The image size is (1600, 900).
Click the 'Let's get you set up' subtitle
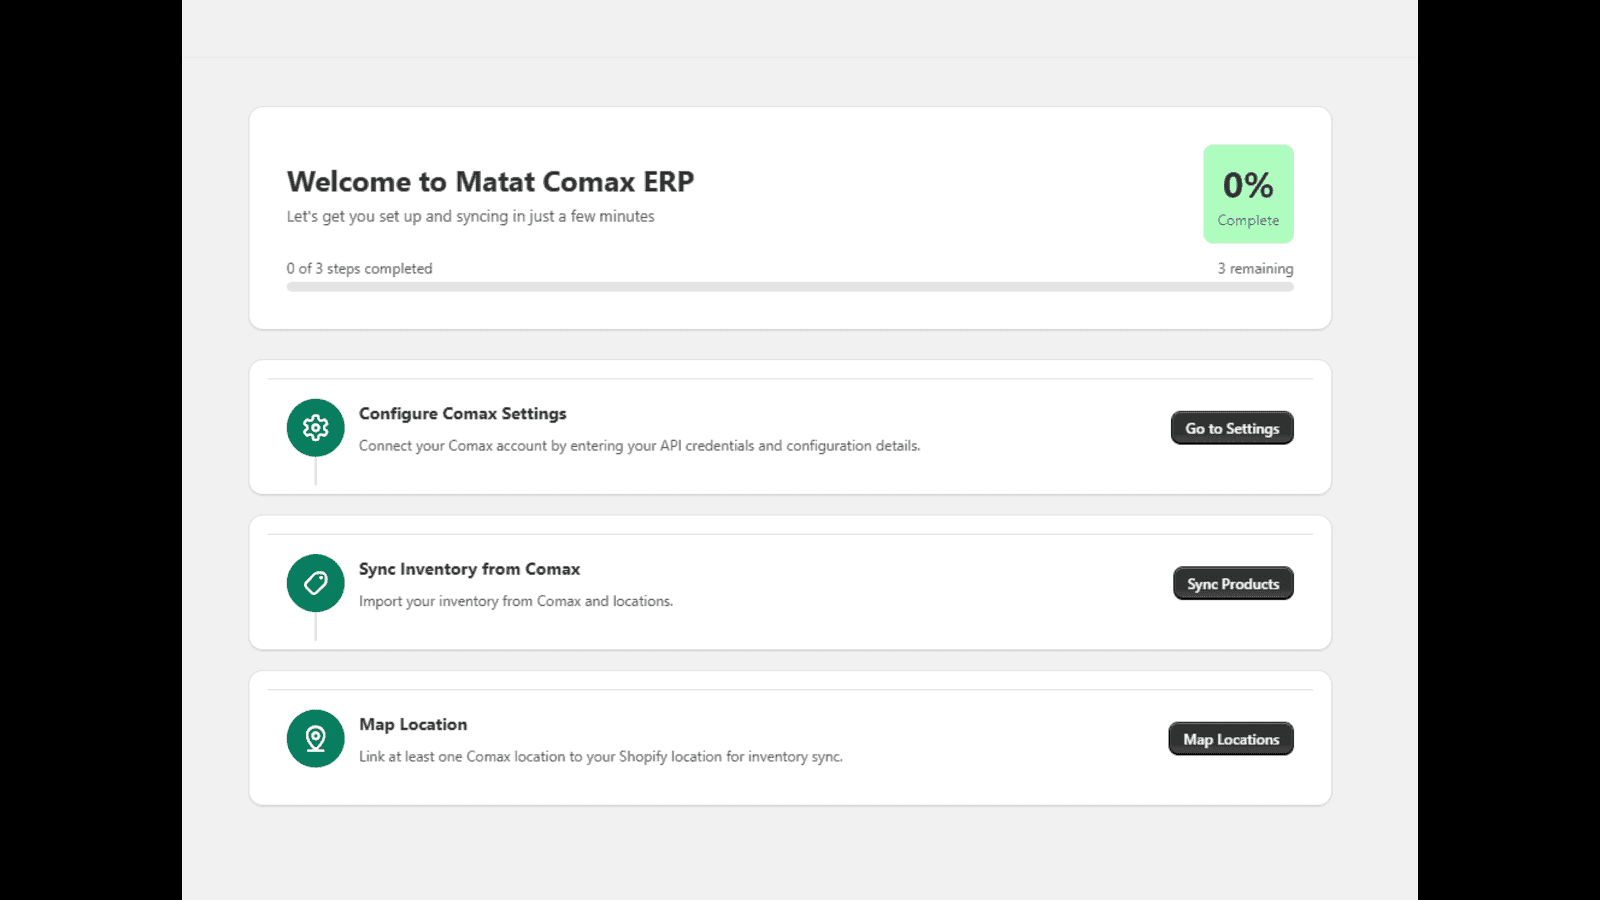pos(470,217)
